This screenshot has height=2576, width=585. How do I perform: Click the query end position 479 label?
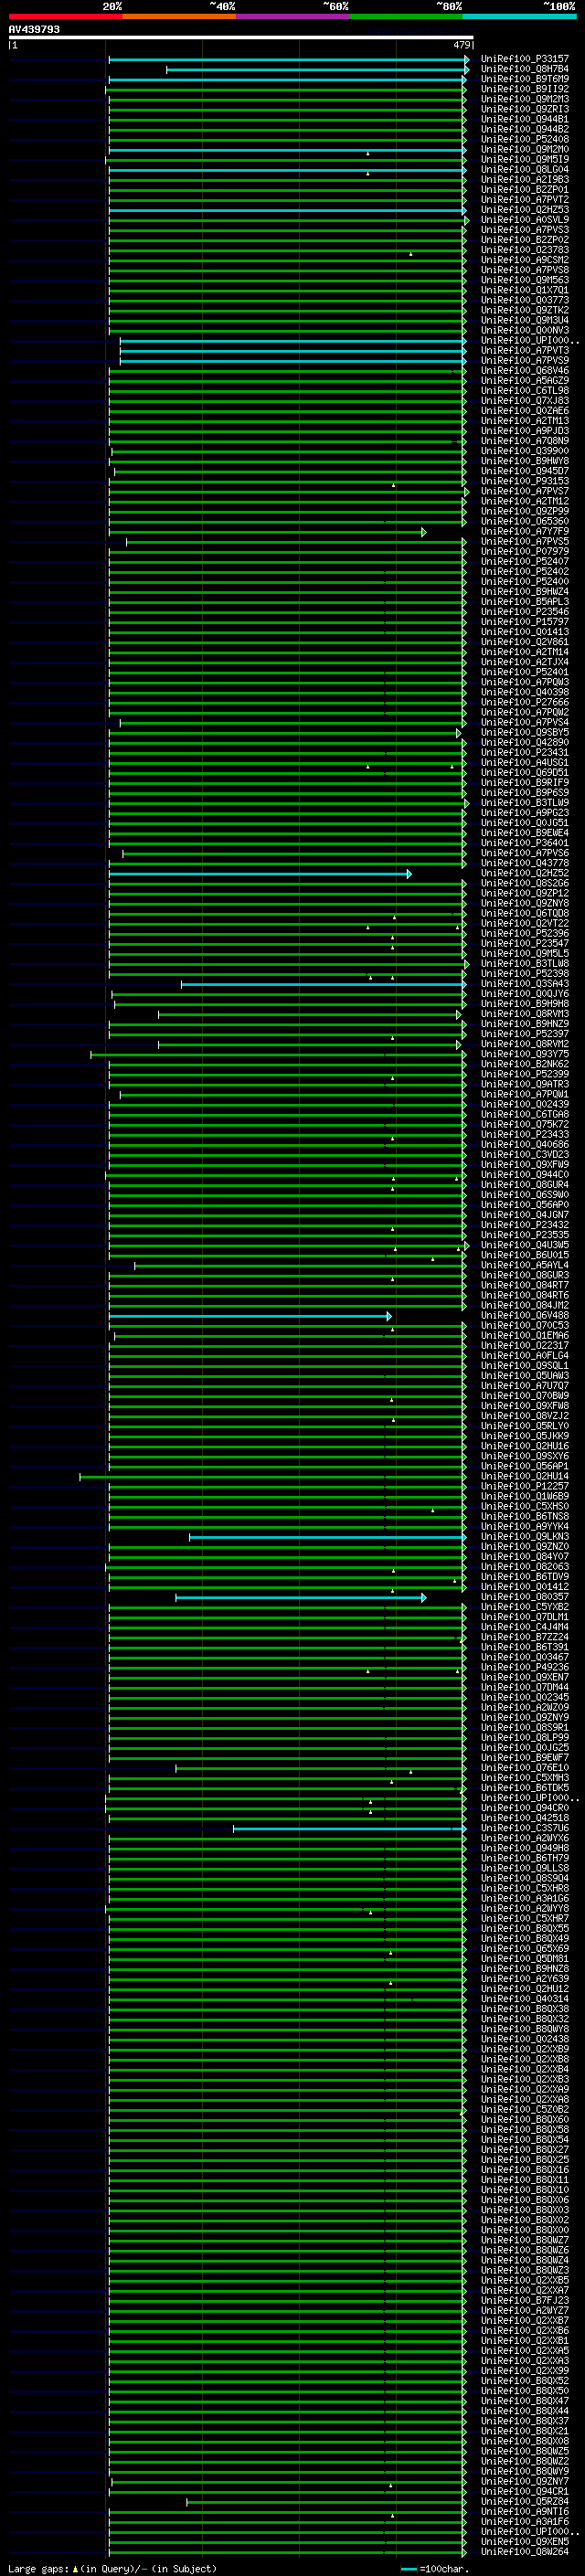tap(462, 45)
